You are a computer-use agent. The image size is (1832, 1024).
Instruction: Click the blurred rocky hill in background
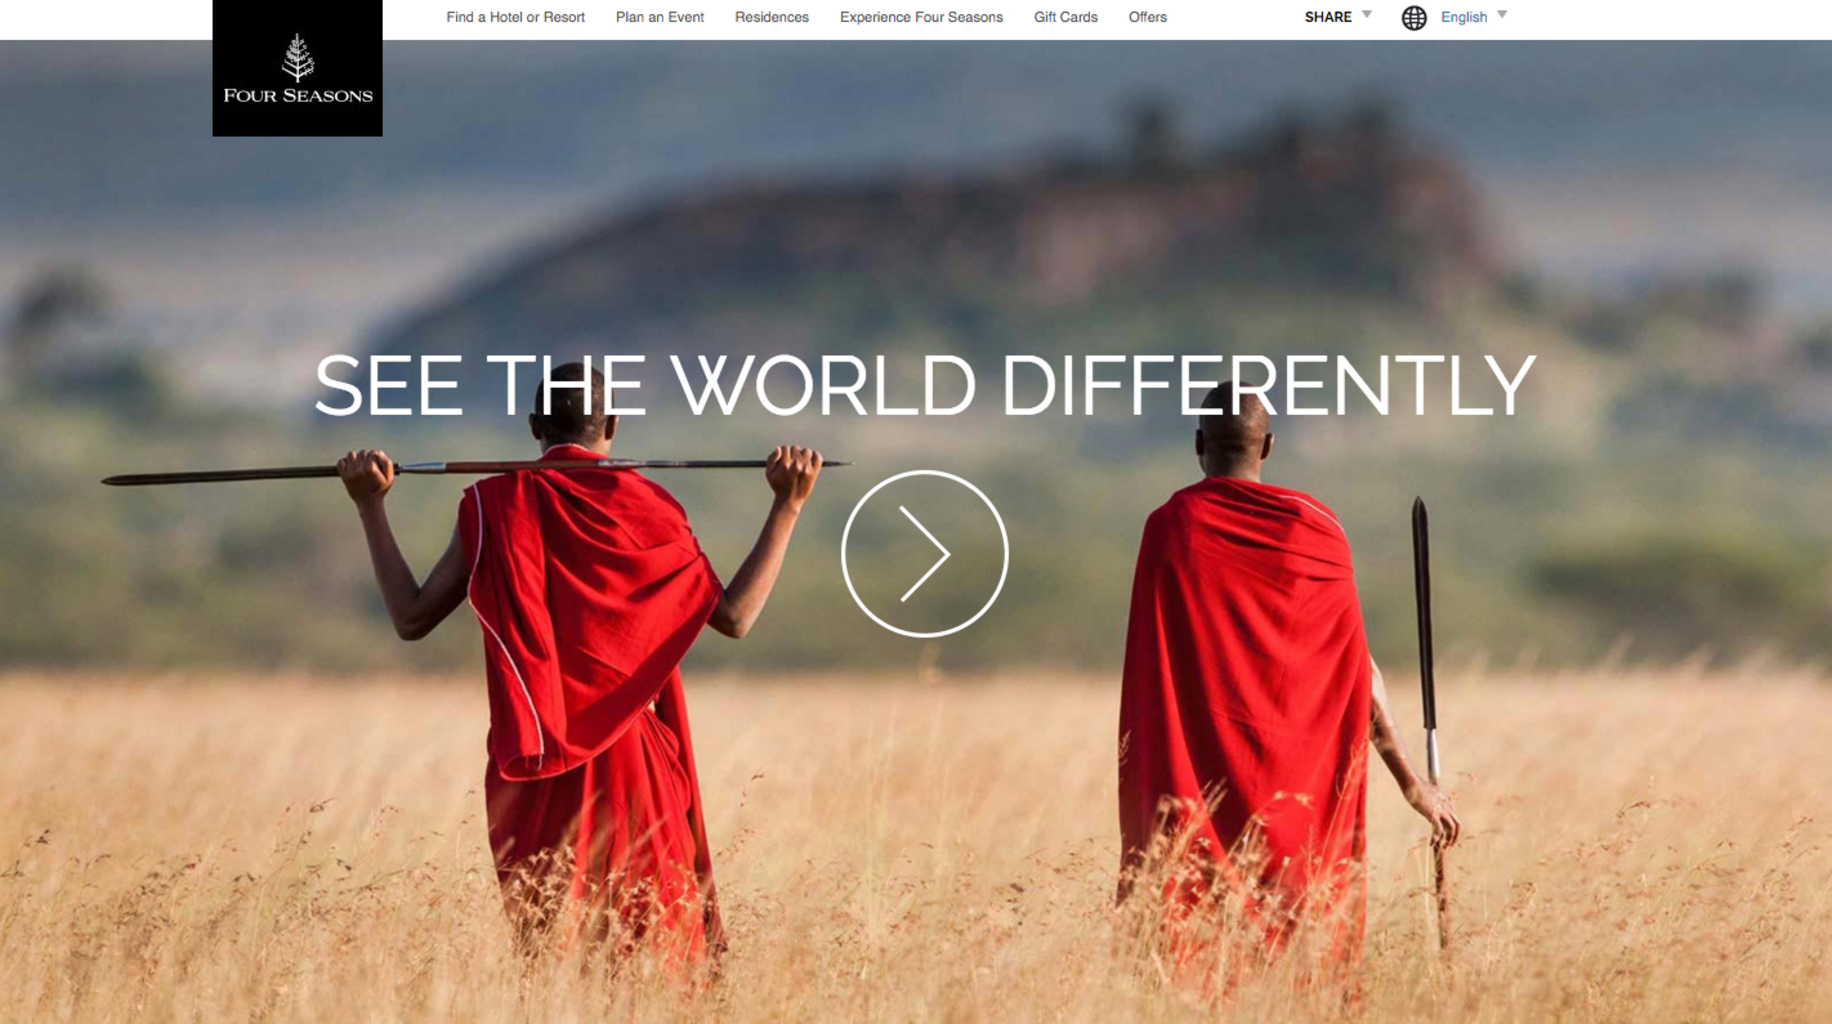coord(1000,220)
